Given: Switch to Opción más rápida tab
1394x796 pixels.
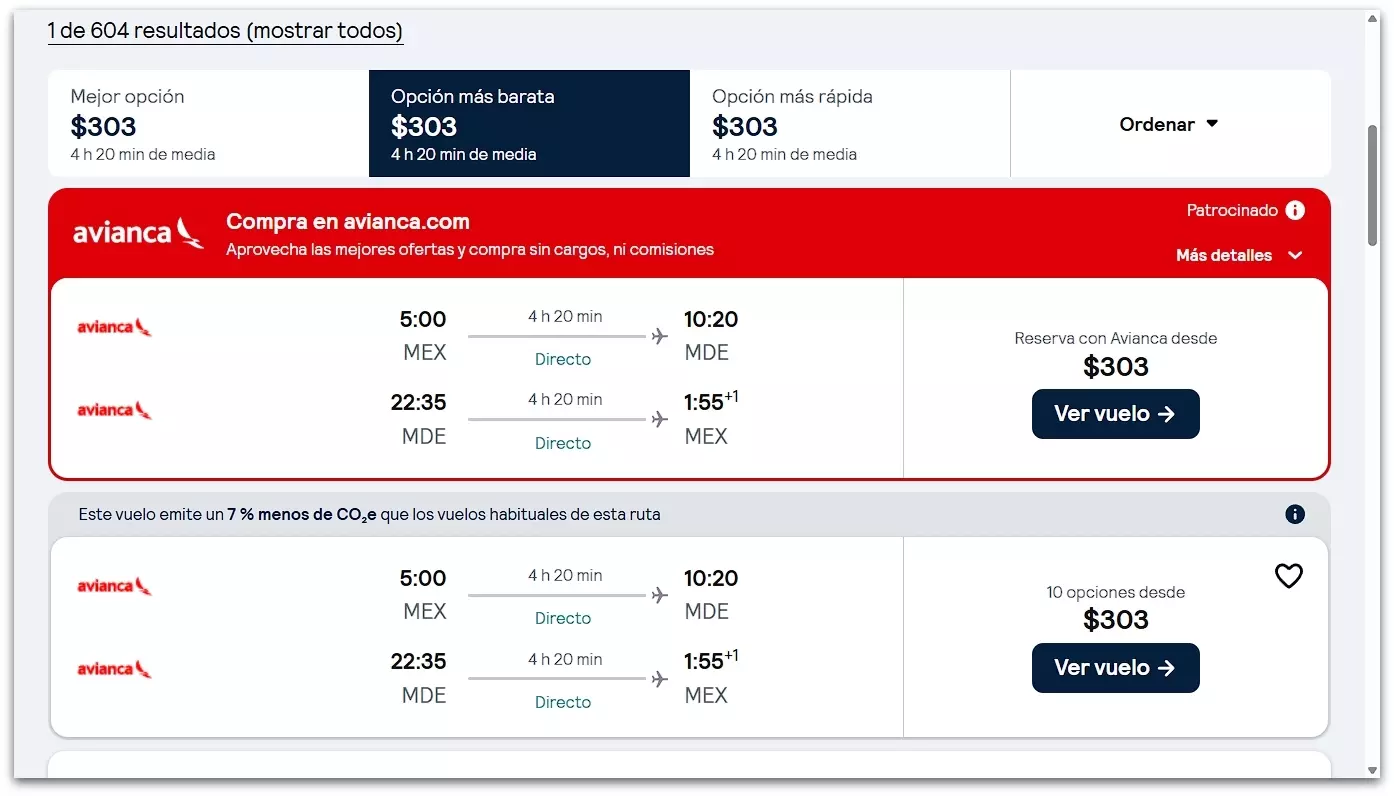Looking at the screenshot, I should coord(849,124).
